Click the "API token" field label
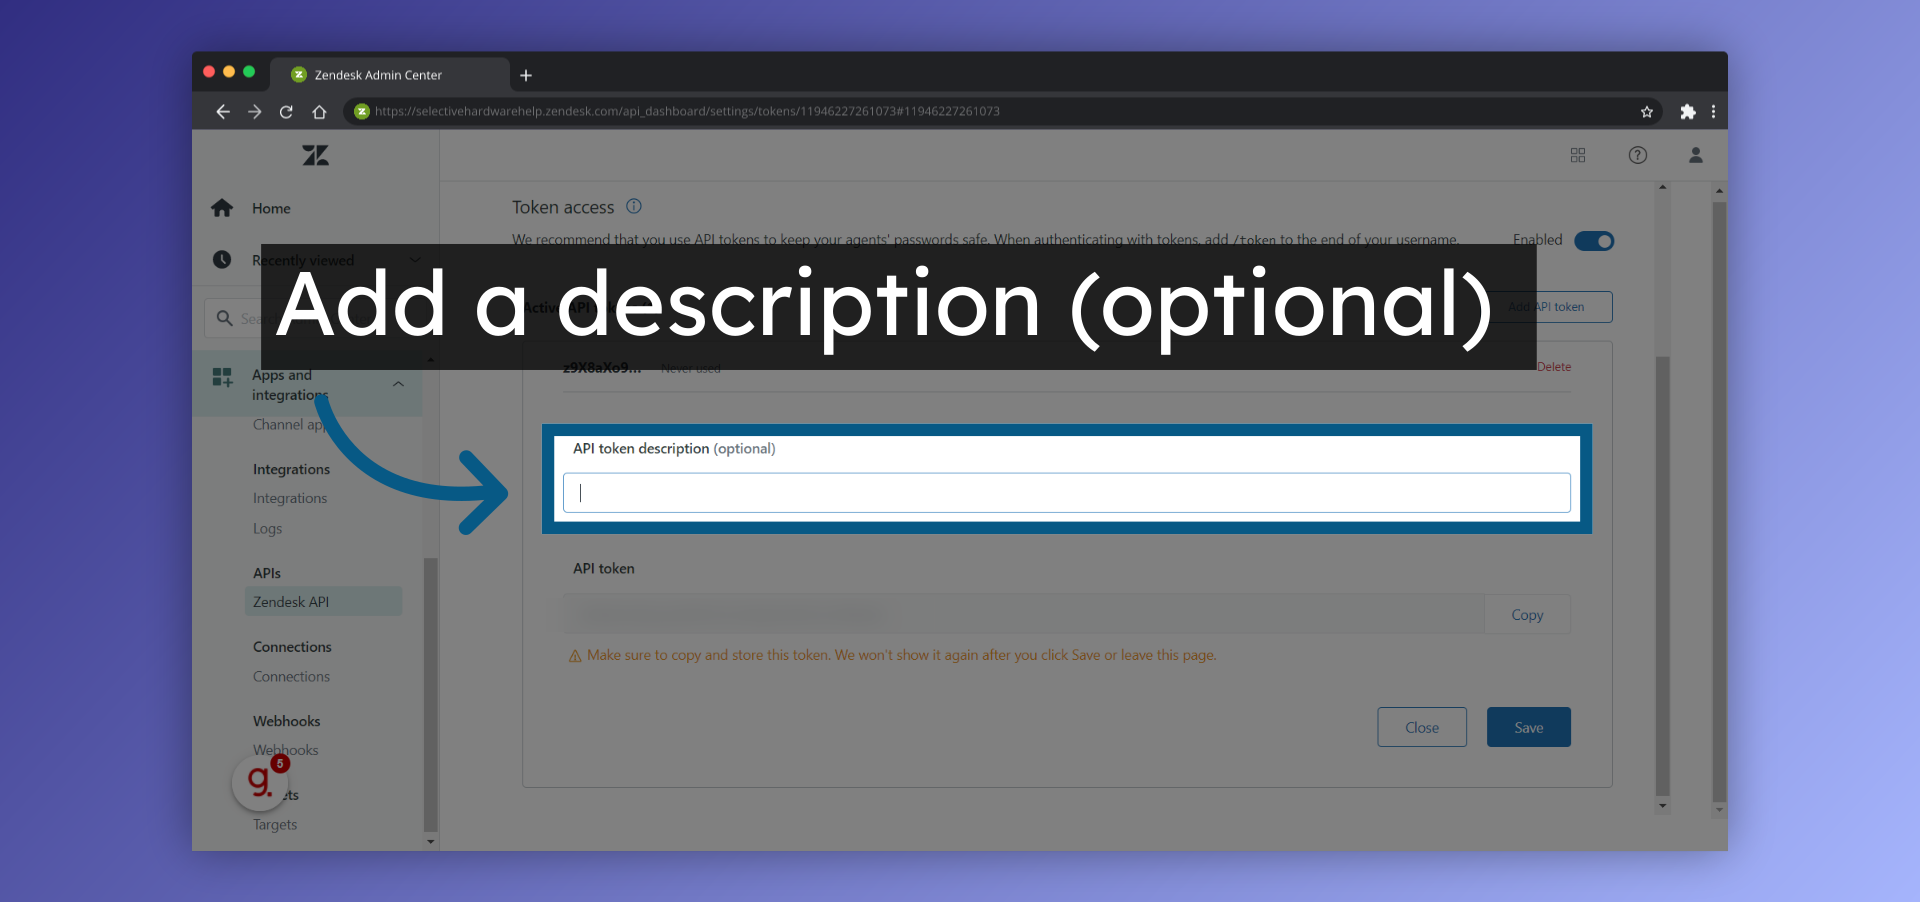The height and width of the screenshot is (902, 1920). [x=603, y=568]
